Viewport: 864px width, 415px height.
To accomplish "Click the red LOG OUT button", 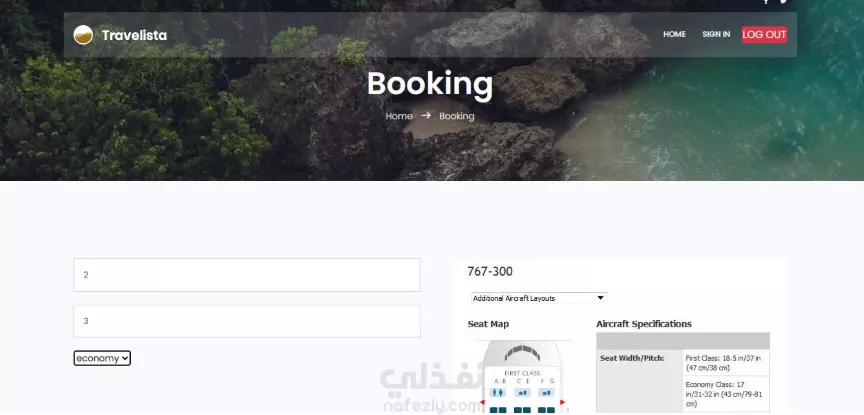I will tap(764, 35).
